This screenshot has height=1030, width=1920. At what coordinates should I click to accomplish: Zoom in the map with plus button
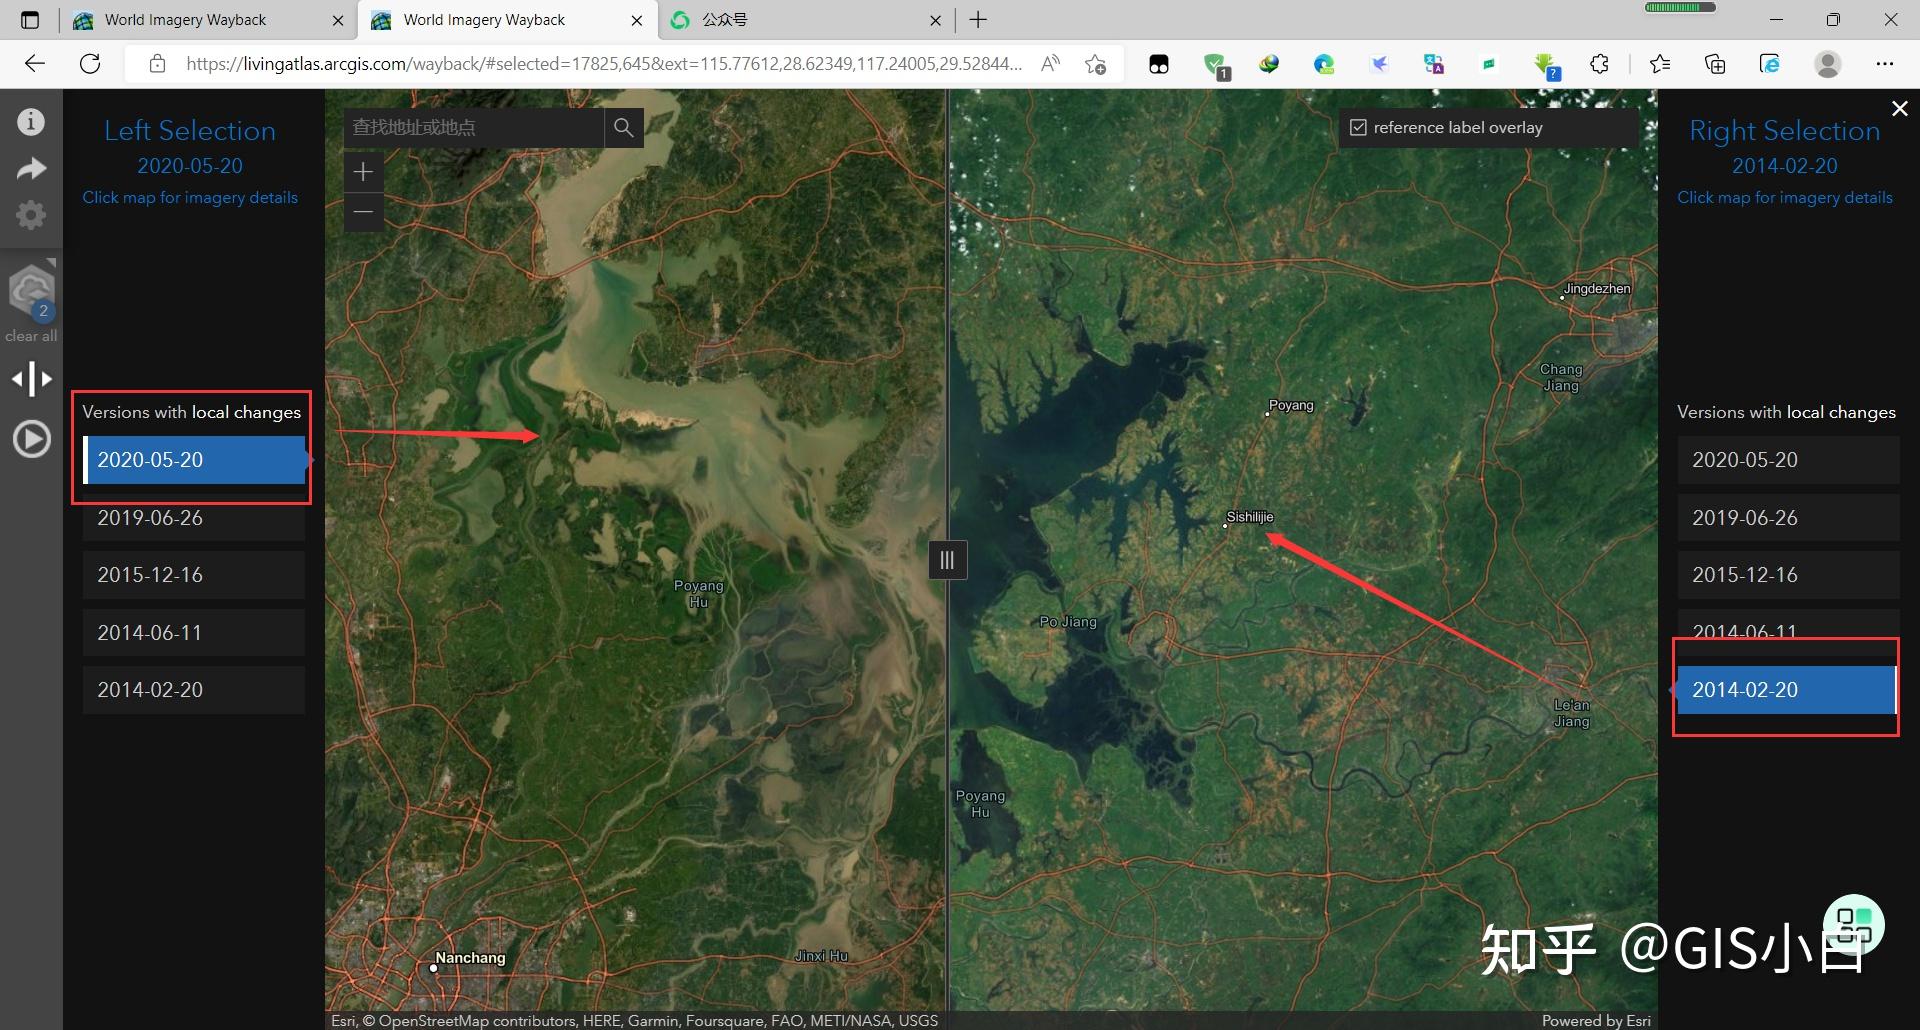point(364,172)
